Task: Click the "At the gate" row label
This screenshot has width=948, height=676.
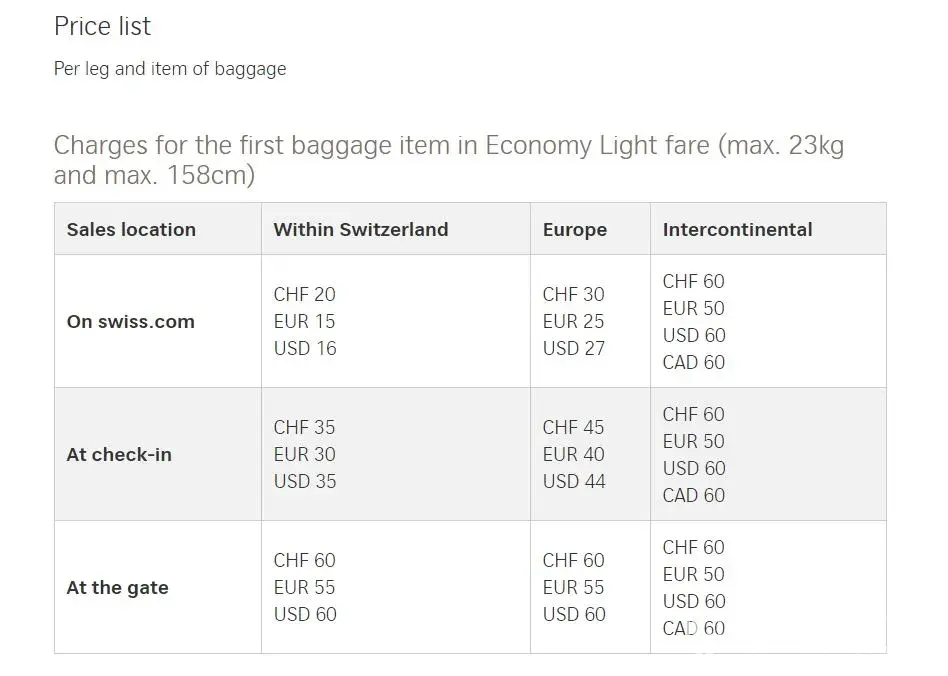Action: click(117, 588)
